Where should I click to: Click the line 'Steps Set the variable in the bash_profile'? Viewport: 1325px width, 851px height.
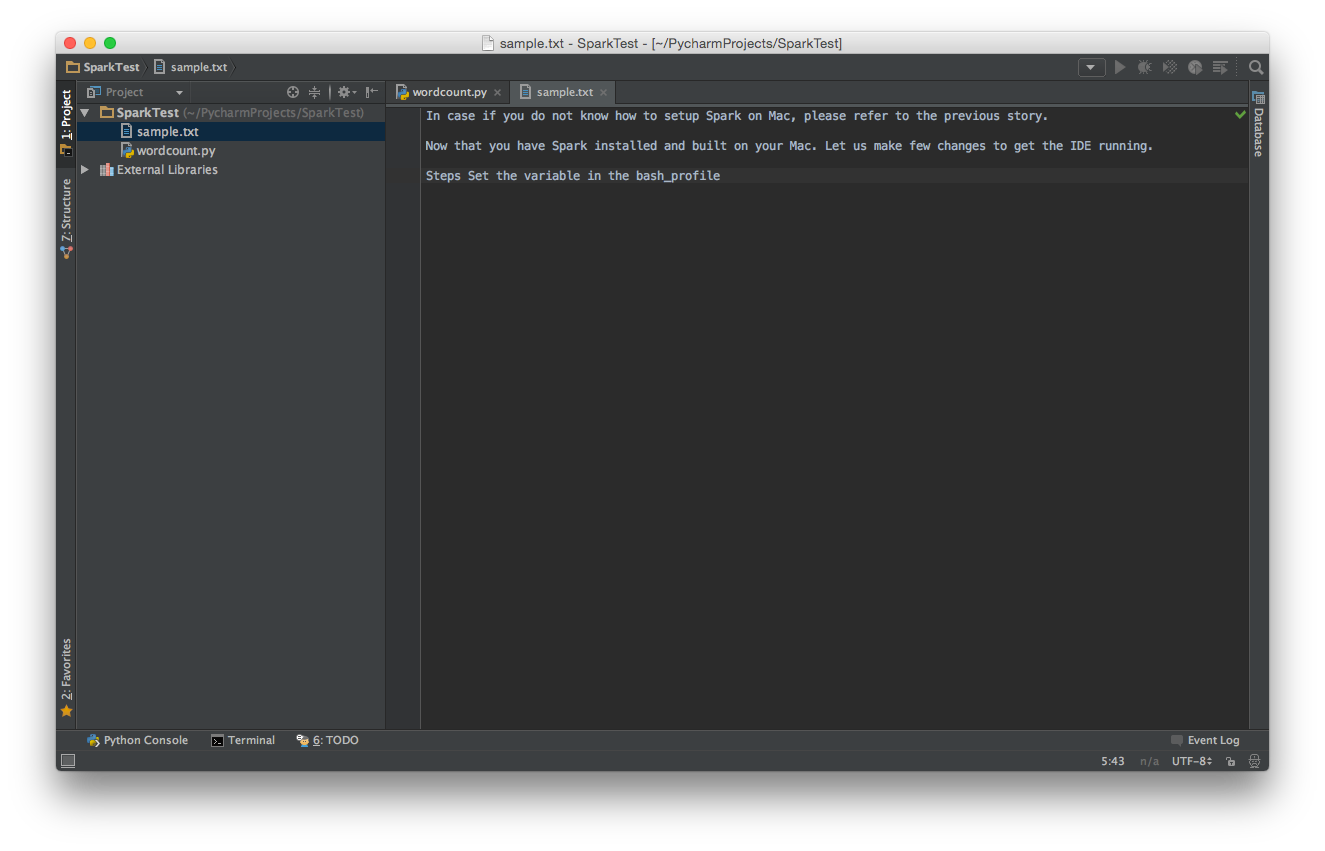573,176
